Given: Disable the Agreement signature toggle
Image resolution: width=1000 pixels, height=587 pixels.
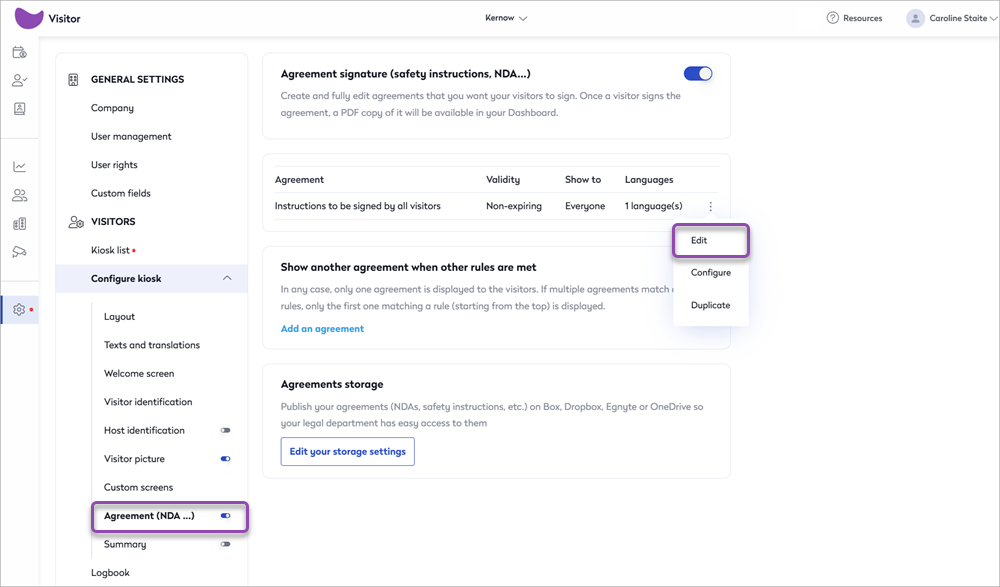Looking at the screenshot, I should click(697, 74).
